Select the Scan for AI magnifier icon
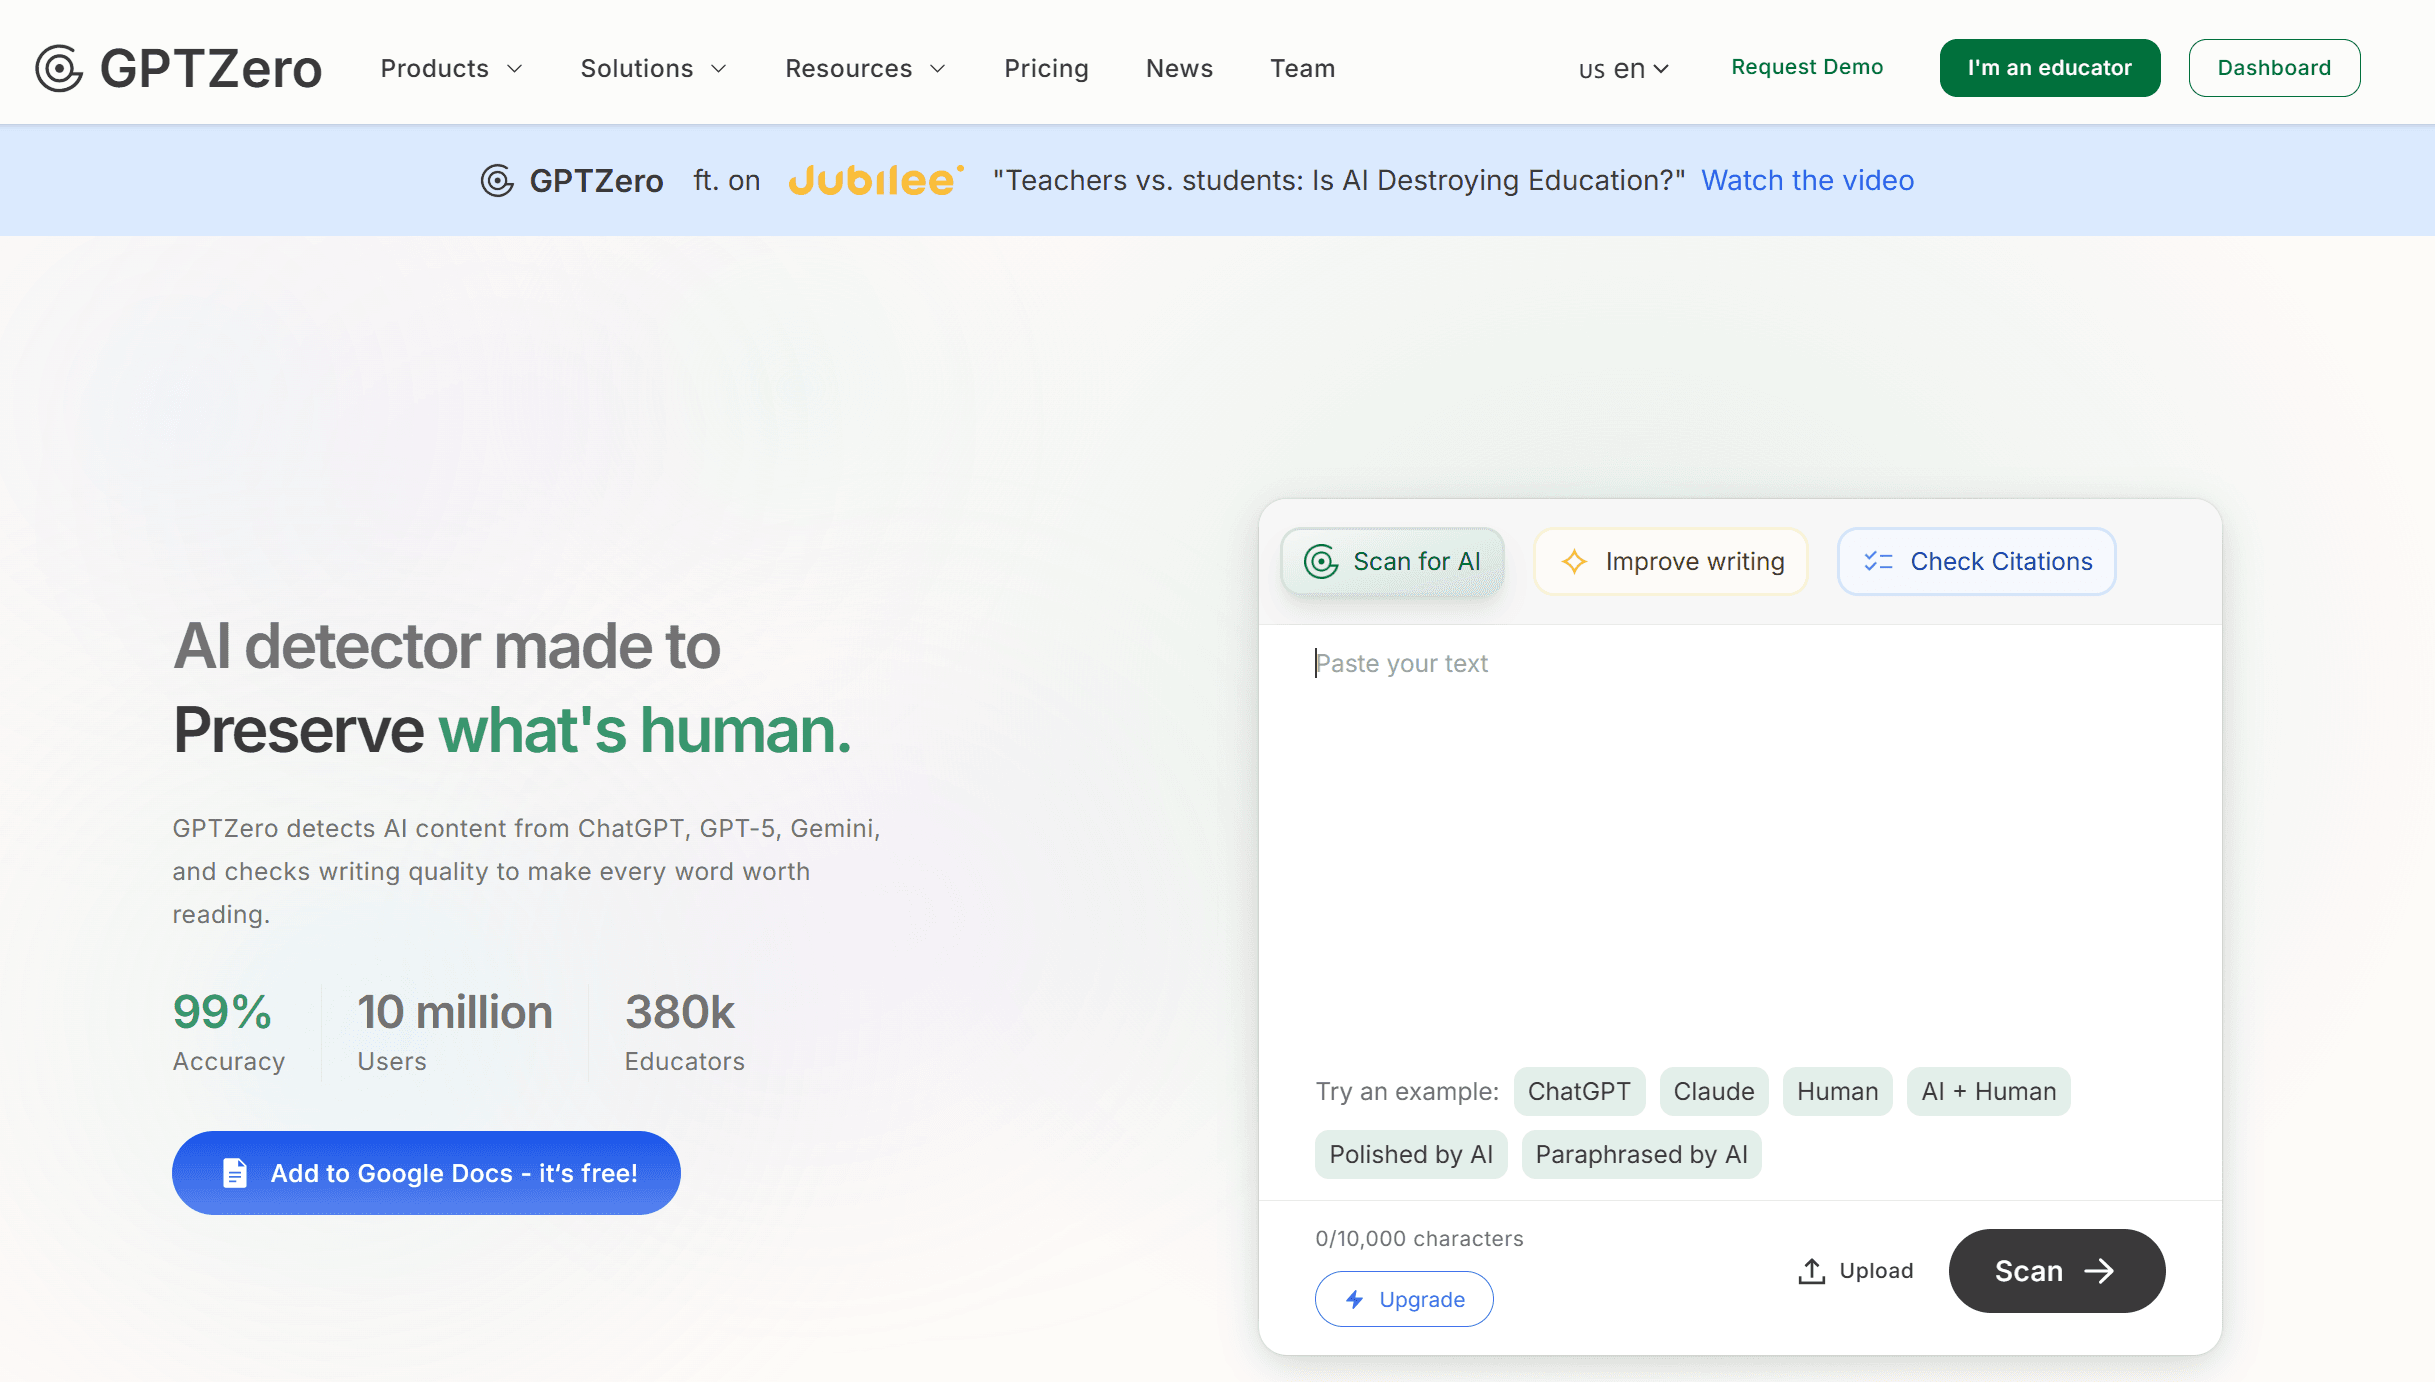Viewport: 2435px width, 1382px height. pyautogui.click(x=1322, y=561)
